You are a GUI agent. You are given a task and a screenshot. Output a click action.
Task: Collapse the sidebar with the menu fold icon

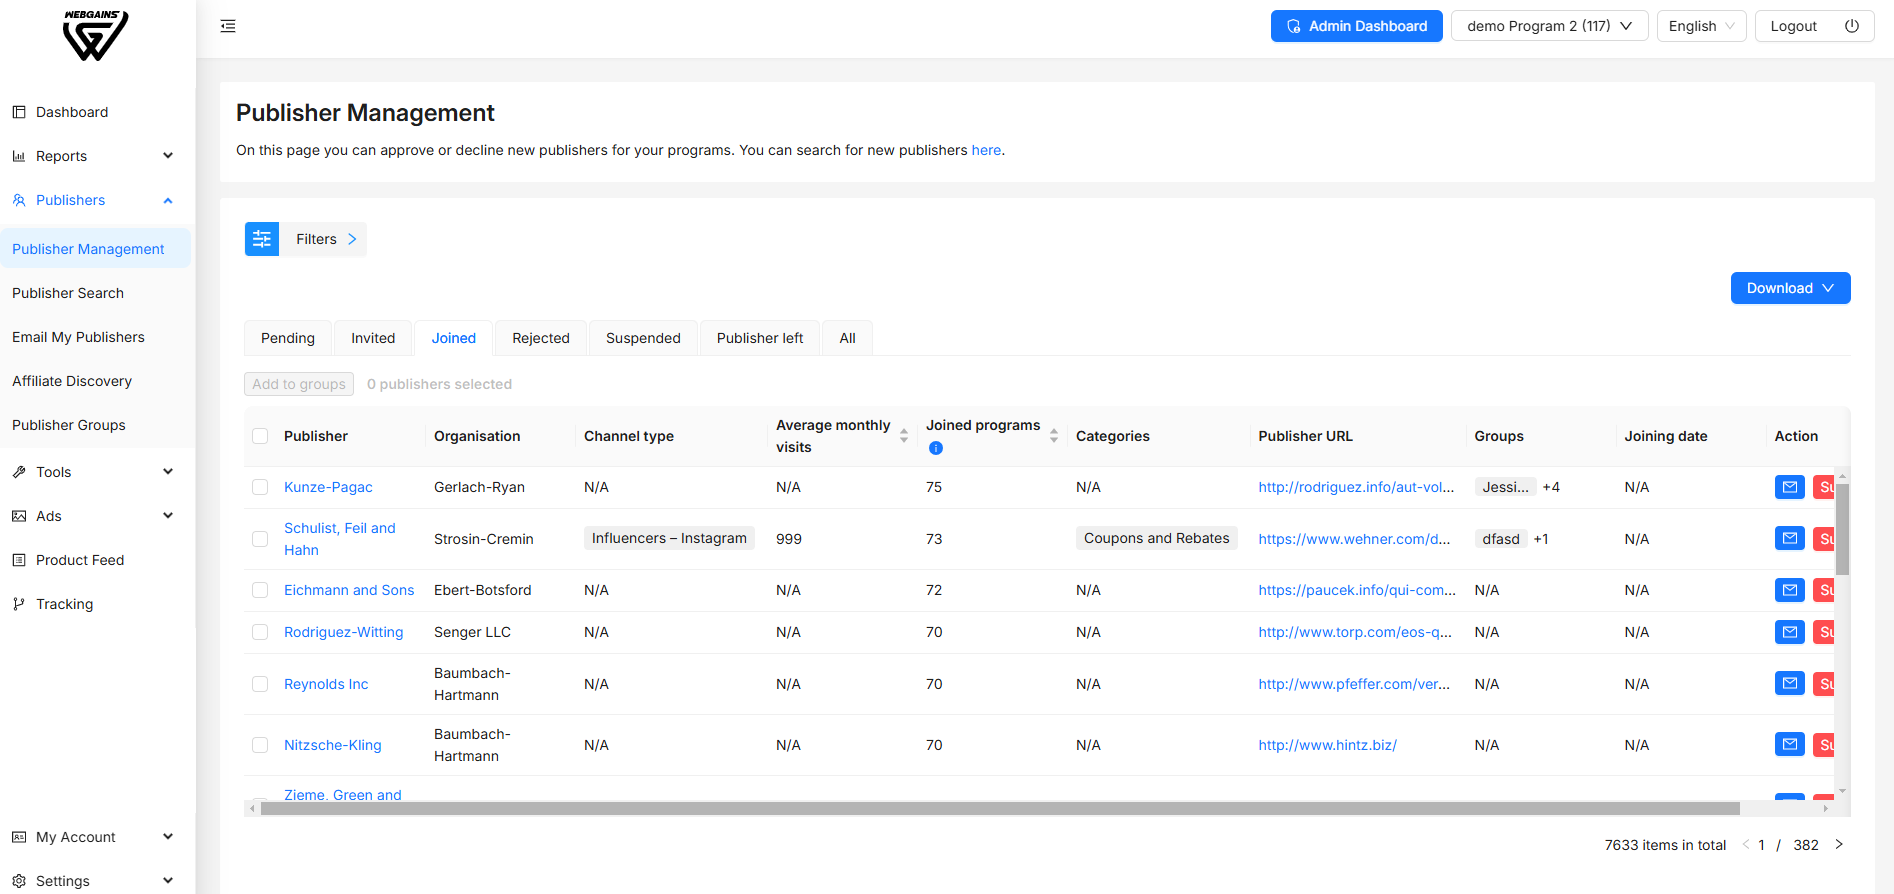click(228, 26)
